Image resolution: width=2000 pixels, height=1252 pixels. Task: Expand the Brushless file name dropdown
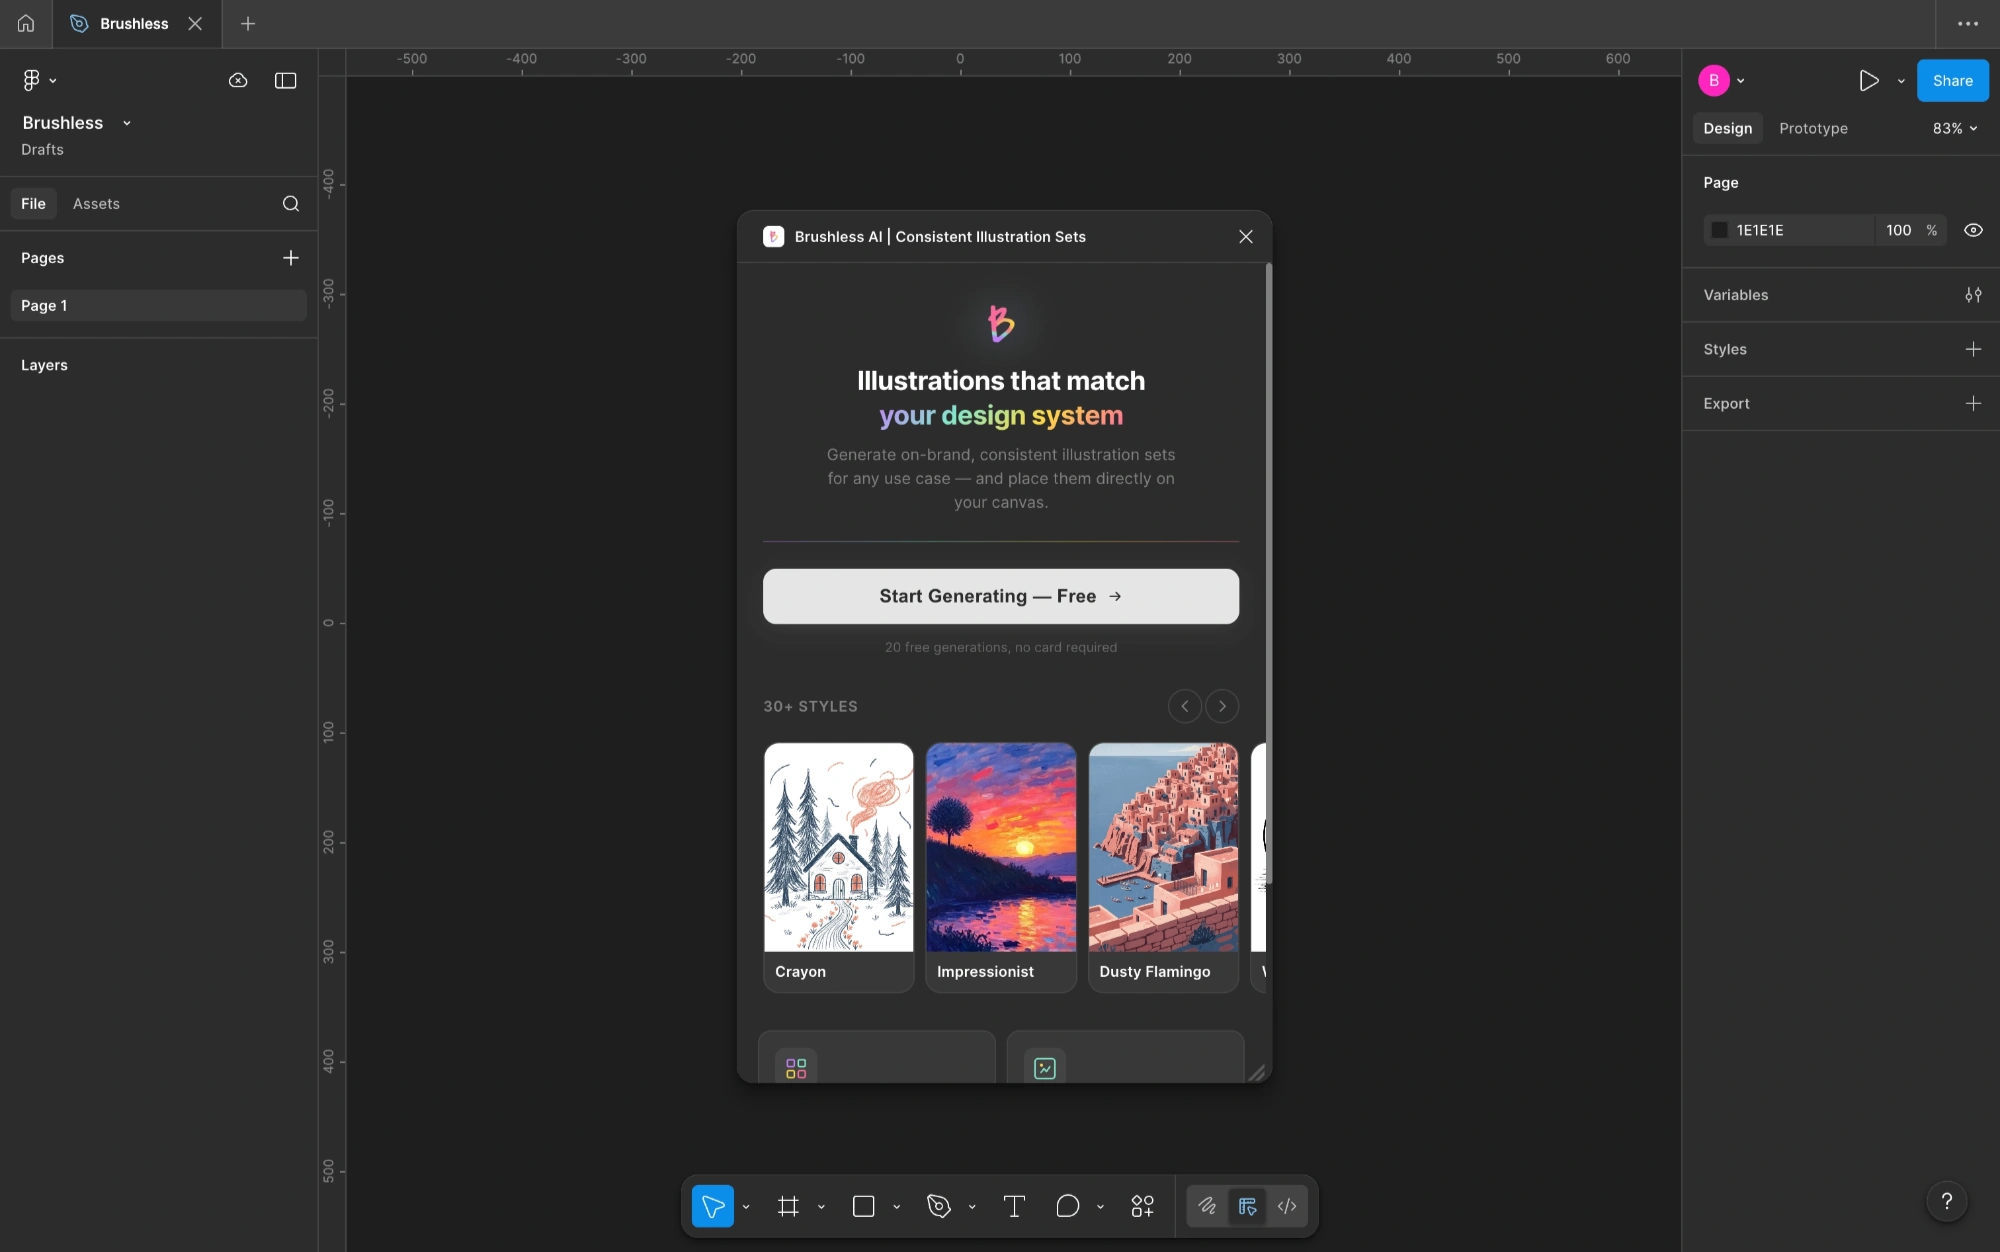coord(127,123)
